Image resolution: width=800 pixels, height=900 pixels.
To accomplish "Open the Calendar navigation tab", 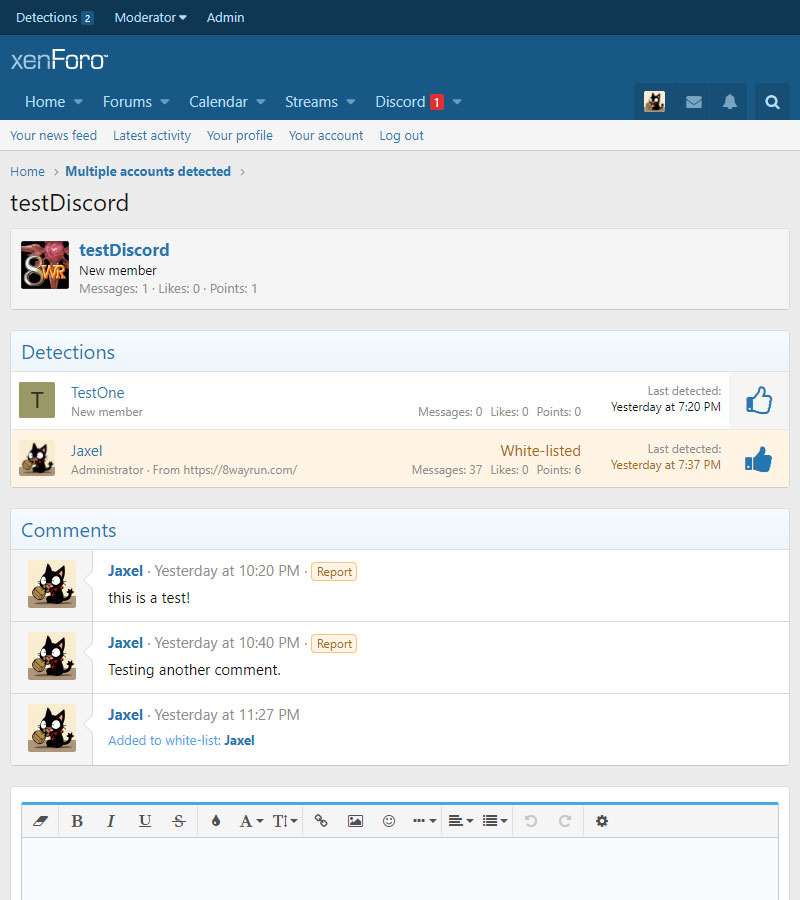I will tap(218, 102).
